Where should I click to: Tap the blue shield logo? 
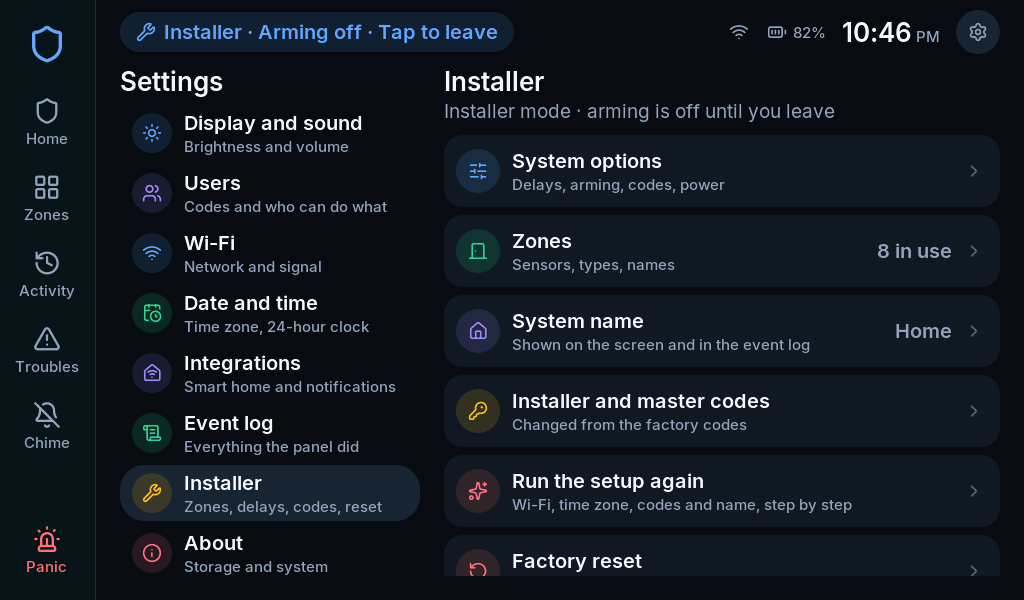click(x=47, y=44)
